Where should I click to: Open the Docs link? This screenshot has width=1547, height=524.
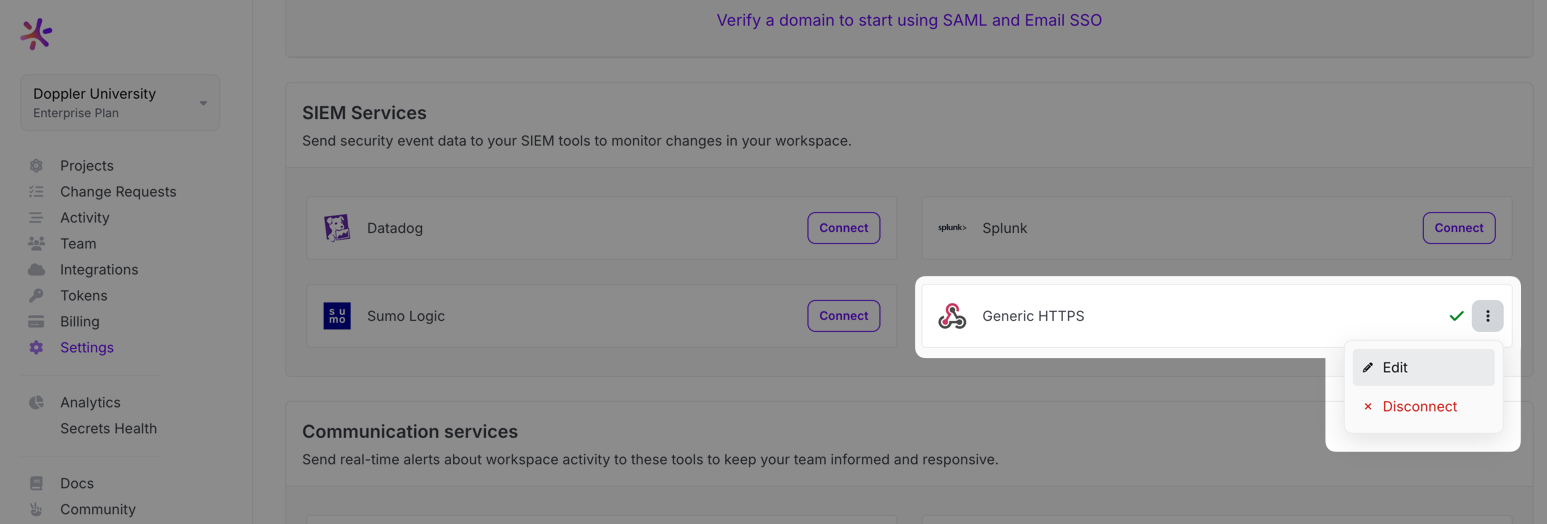[77, 484]
